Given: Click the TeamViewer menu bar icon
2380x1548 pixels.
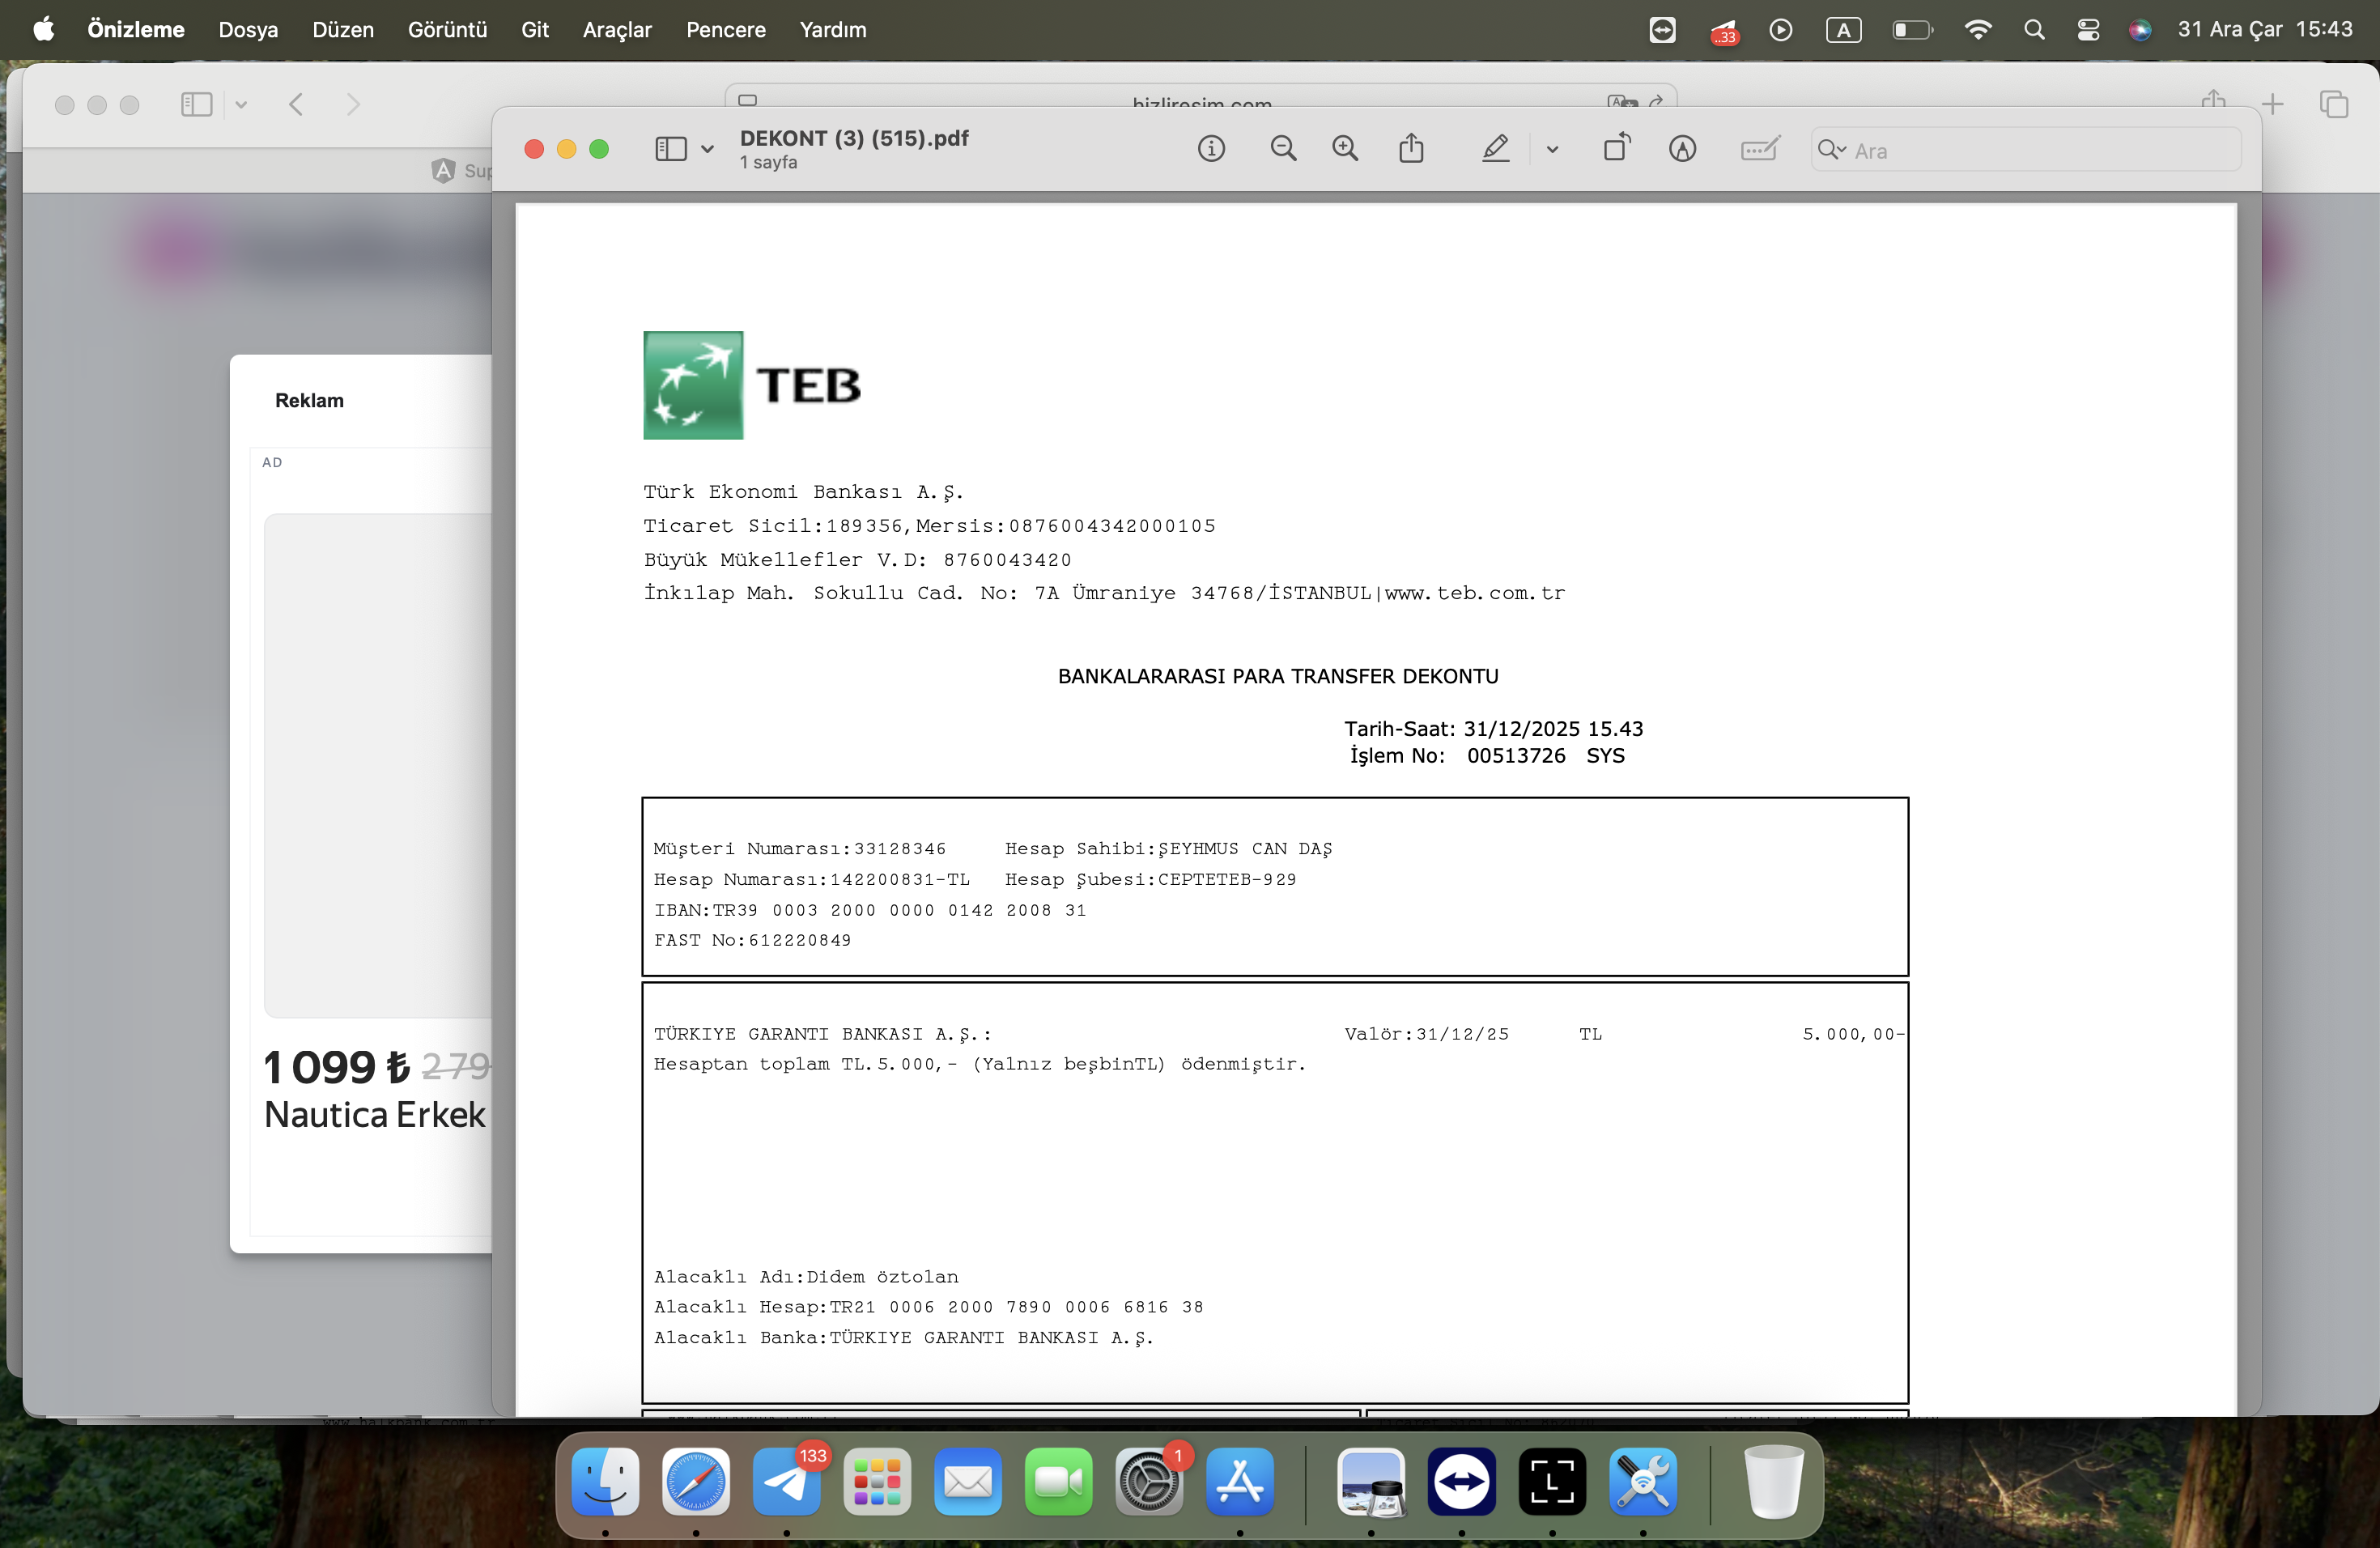Looking at the screenshot, I should (x=1662, y=30).
